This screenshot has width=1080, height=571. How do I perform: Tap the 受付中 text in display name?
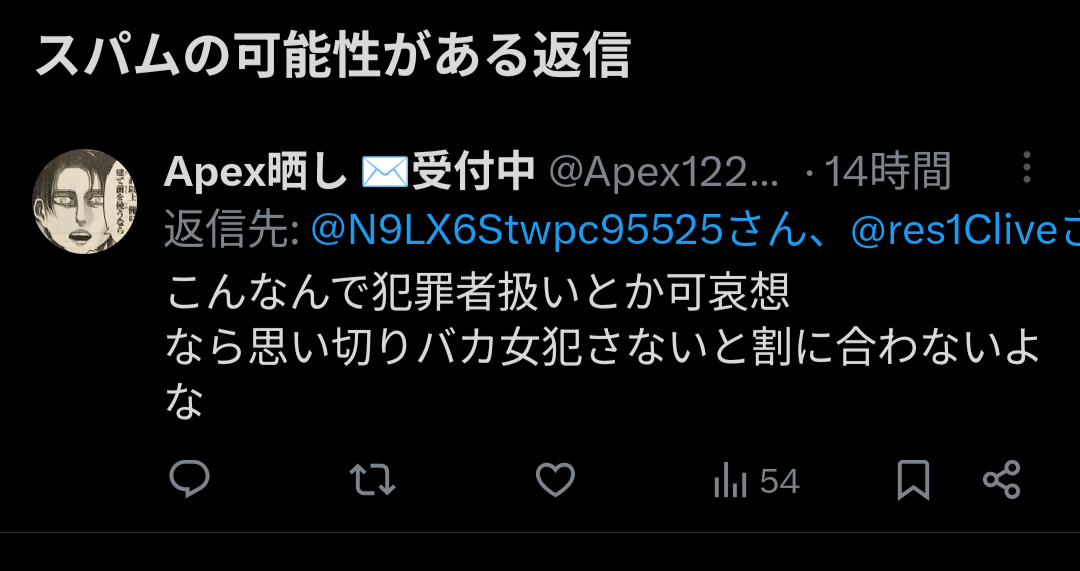click(473, 171)
